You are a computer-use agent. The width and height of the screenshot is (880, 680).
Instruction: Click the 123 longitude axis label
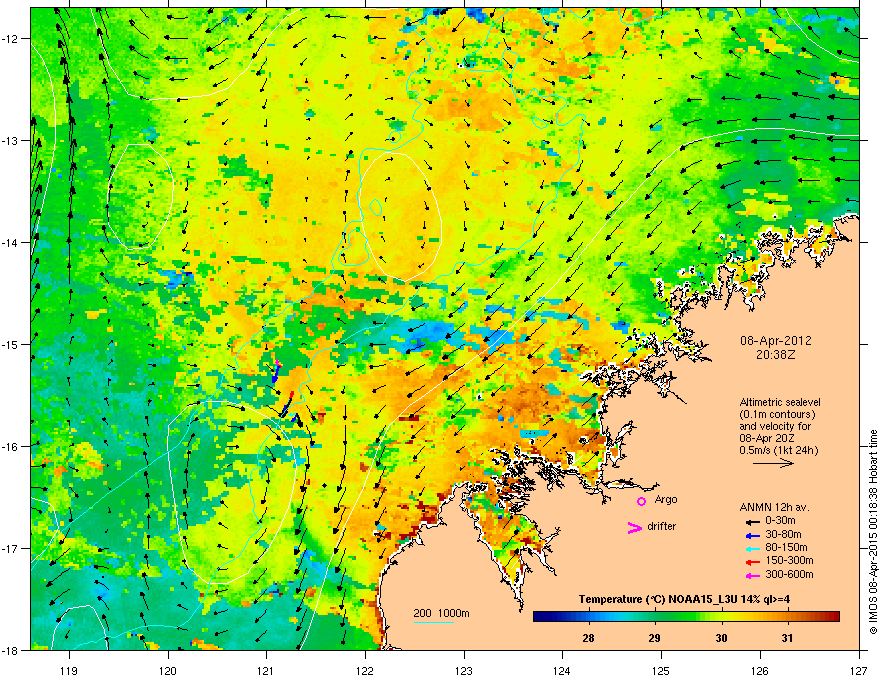464,670
